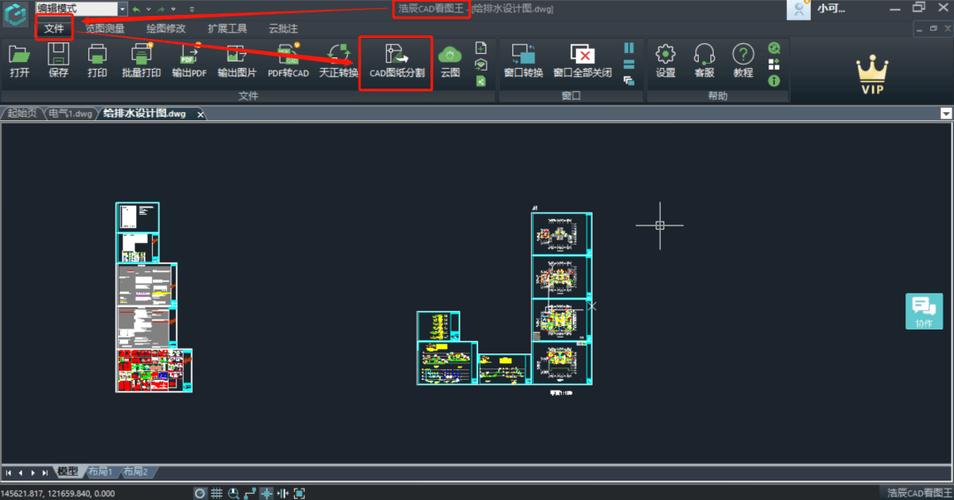Image resolution: width=954 pixels, height=500 pixels.
Task: Click the 保存 (Save) icon
Action: (x=58, y=59)
